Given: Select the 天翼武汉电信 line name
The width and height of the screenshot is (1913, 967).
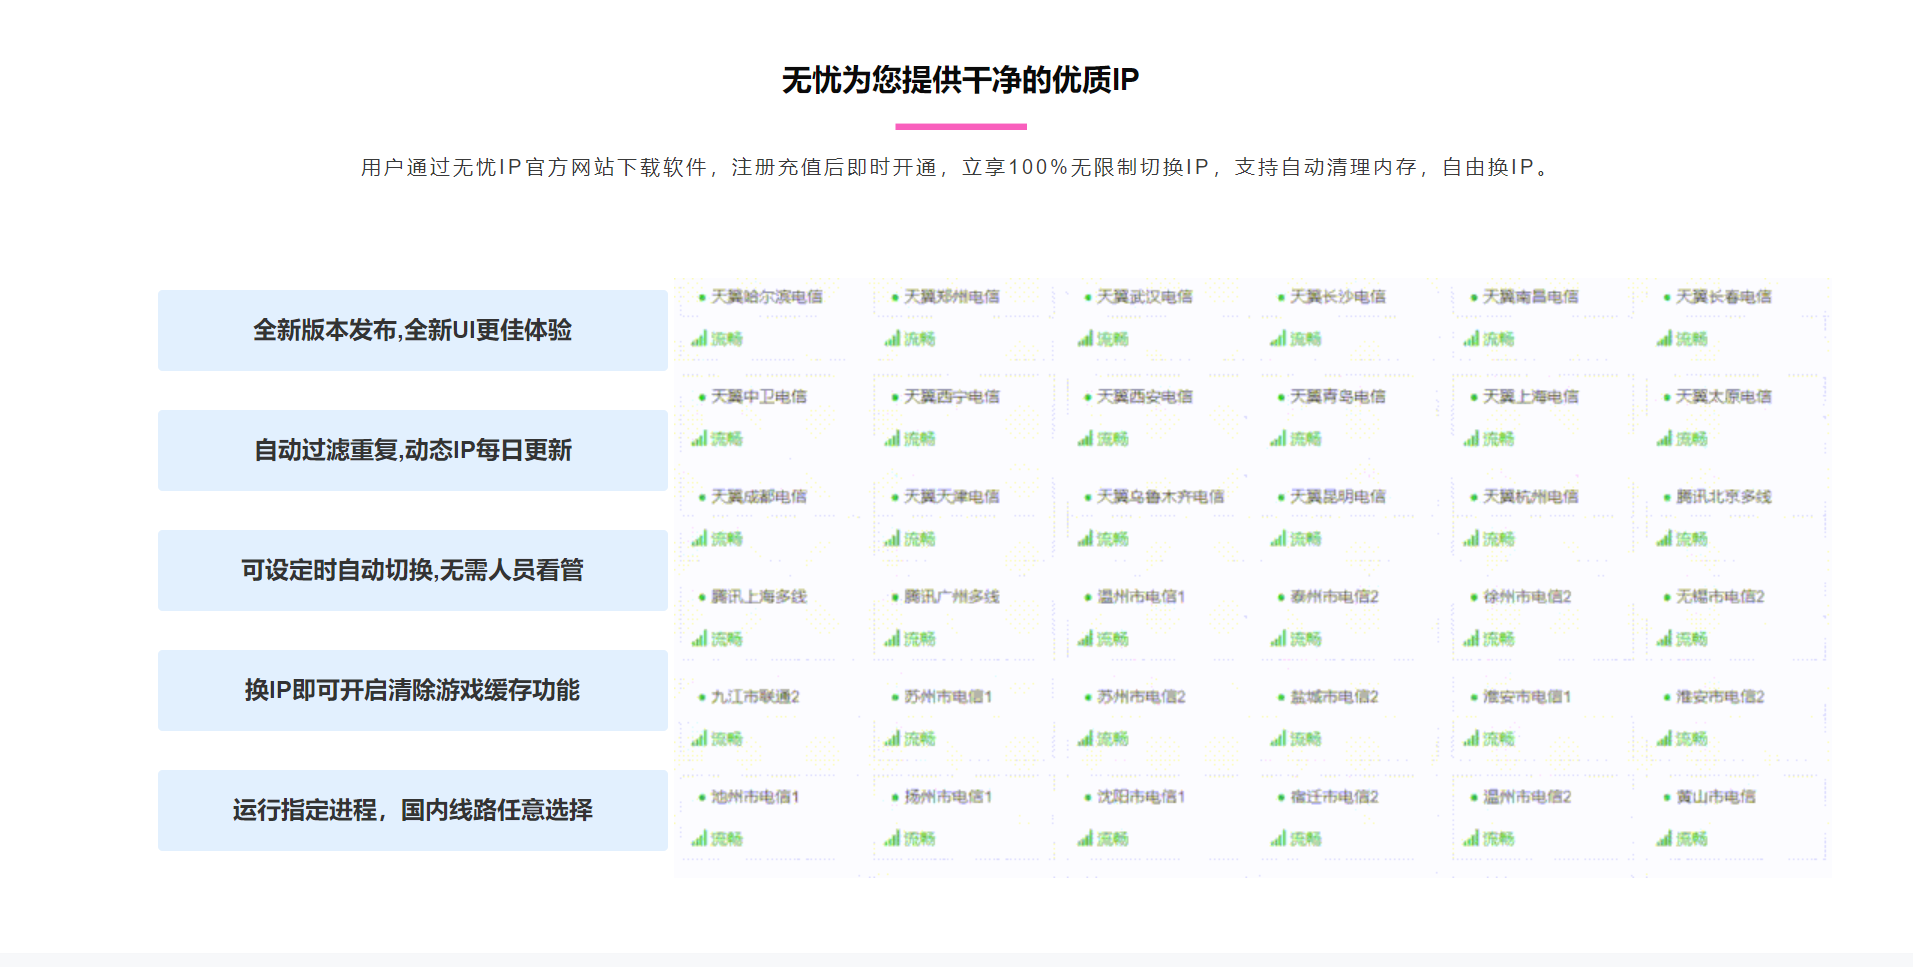Looking at the screenshot, I should 1145,297.
